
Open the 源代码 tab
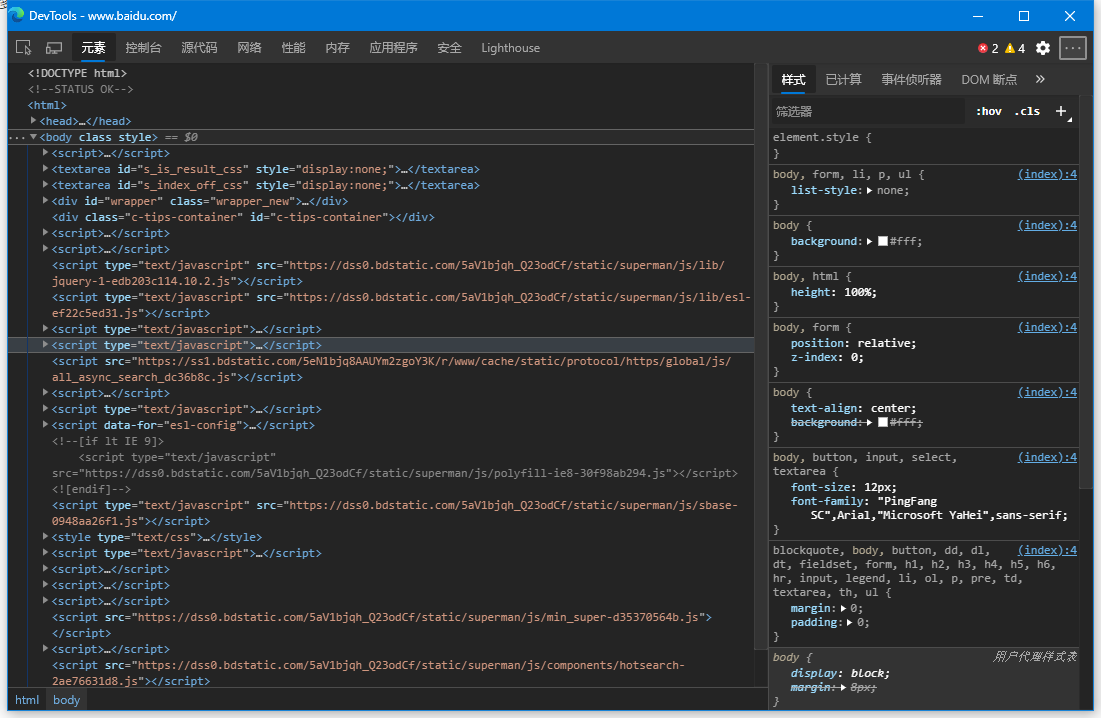coord(199,48)
